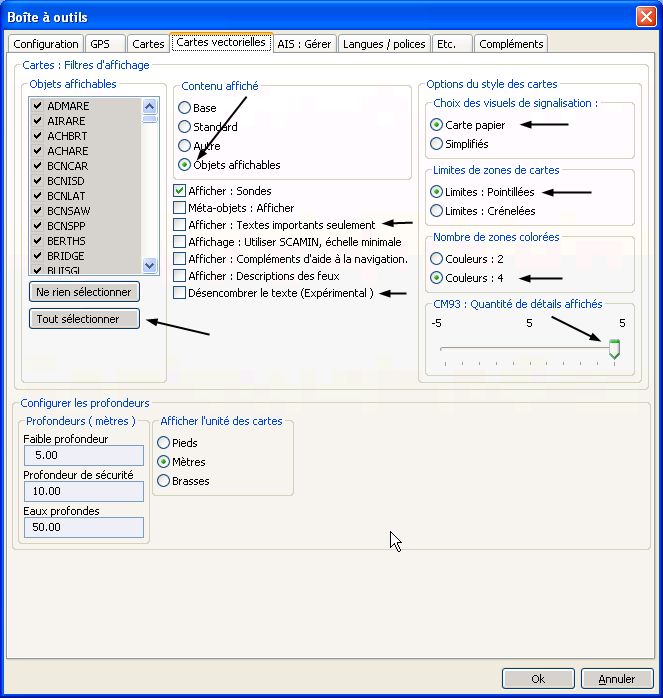Click the Profondeur de sécurité field
This screenshot has height=698, width=663.
82,491
